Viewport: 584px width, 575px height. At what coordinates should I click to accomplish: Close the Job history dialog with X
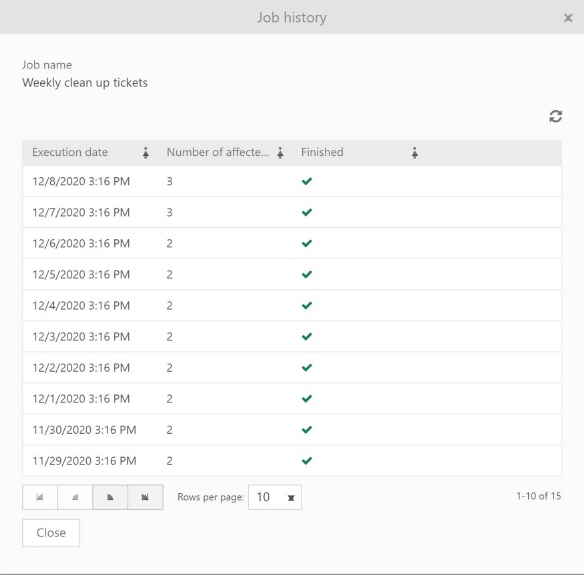(x=568, y=18)
